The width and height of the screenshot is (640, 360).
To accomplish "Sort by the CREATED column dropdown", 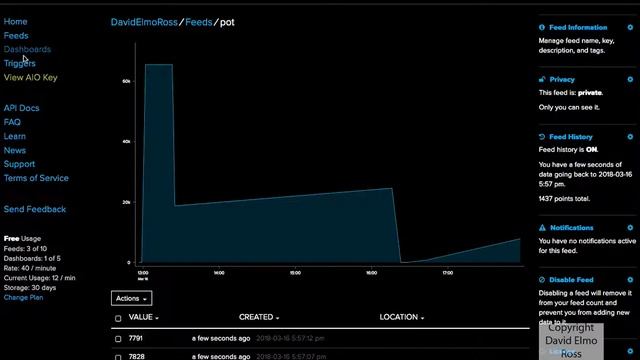I will pos(259,317).
